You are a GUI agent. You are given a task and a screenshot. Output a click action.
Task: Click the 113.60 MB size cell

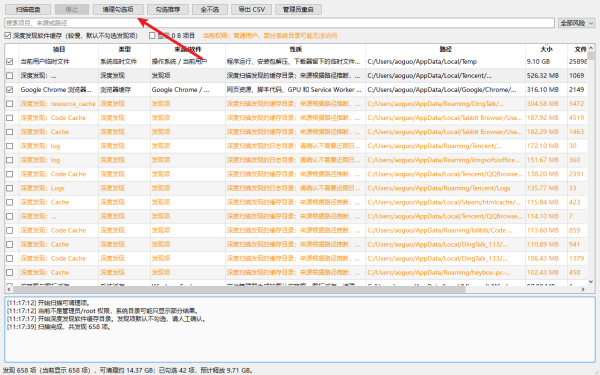[543, 230]
